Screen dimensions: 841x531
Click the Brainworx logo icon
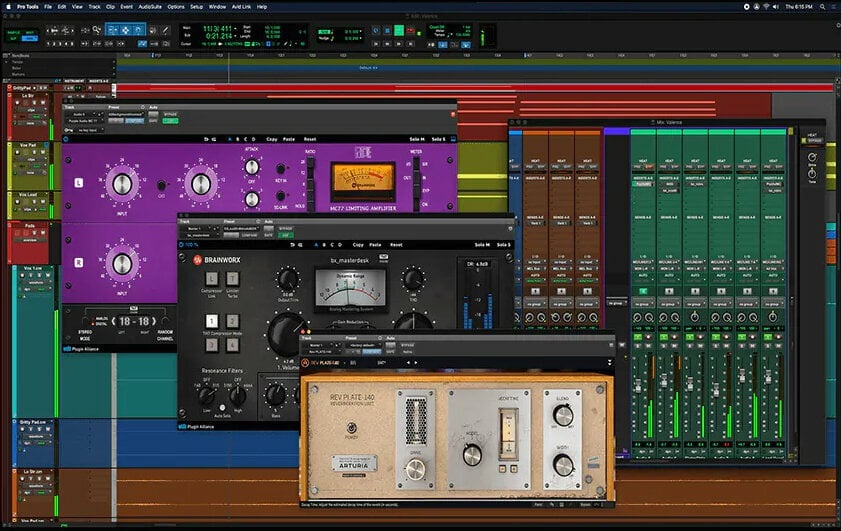pyautogui.click(x=198, y=260)
